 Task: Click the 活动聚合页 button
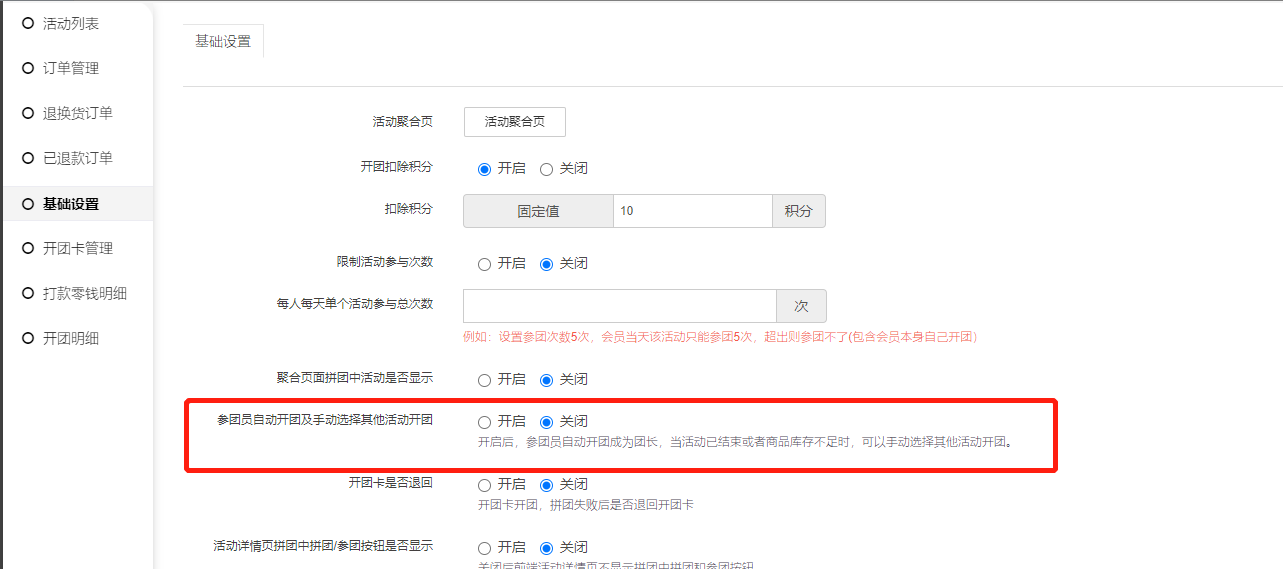coord(514,121)
